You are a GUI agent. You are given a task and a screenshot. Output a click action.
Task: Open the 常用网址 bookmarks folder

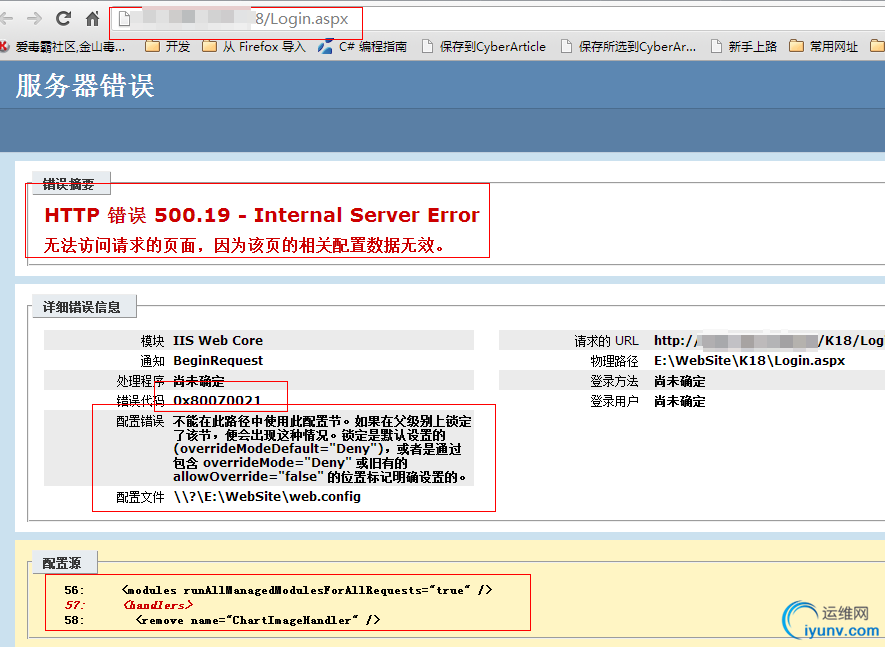(823, 46)
